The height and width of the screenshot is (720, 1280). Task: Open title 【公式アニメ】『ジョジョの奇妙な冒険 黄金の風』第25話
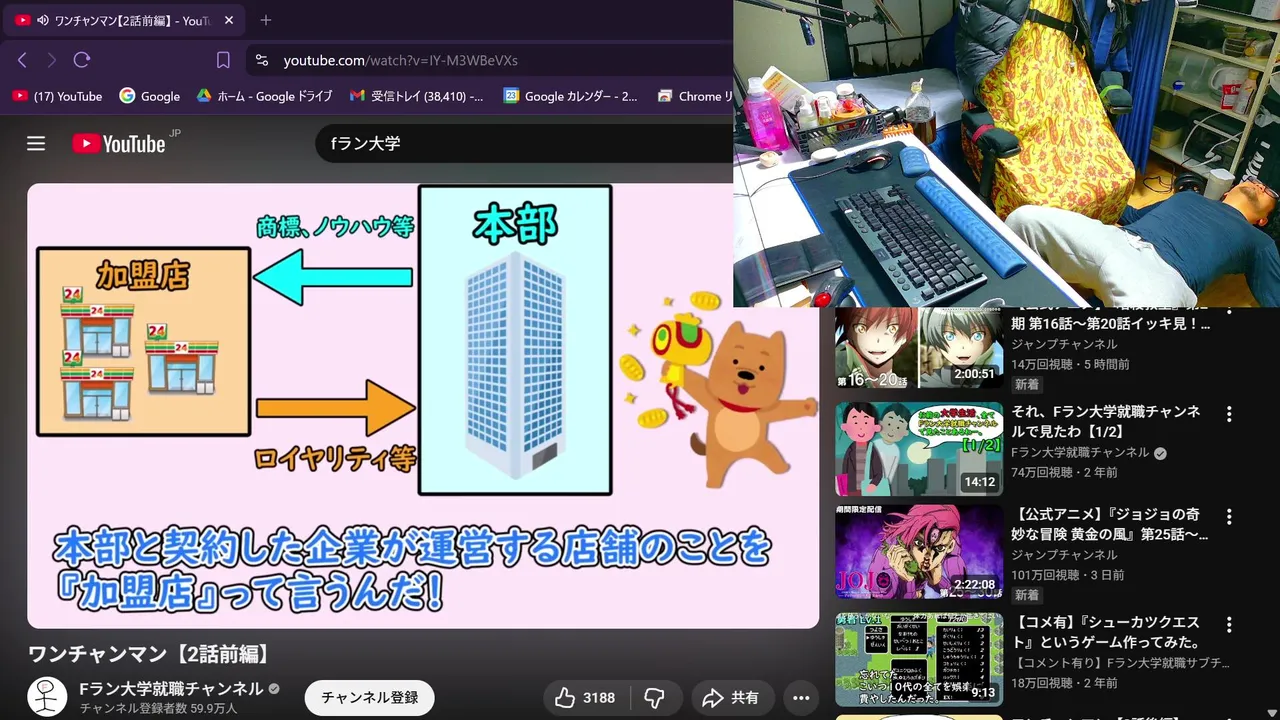pyautogui.click(x=1110, y=523)
